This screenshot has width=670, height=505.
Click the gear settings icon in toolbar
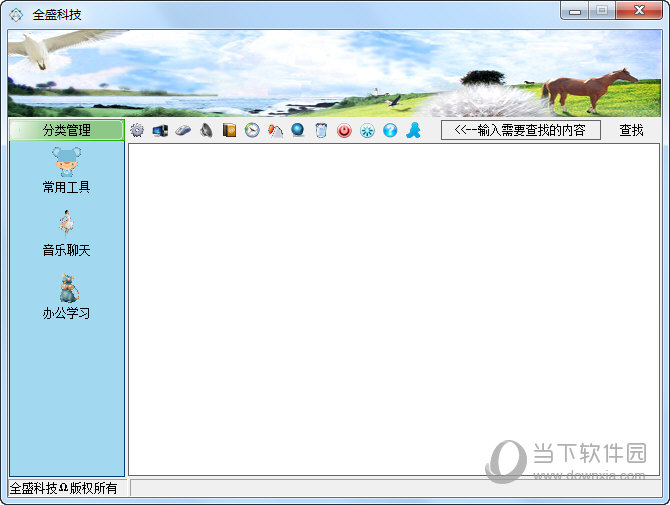tap(137, 130)
